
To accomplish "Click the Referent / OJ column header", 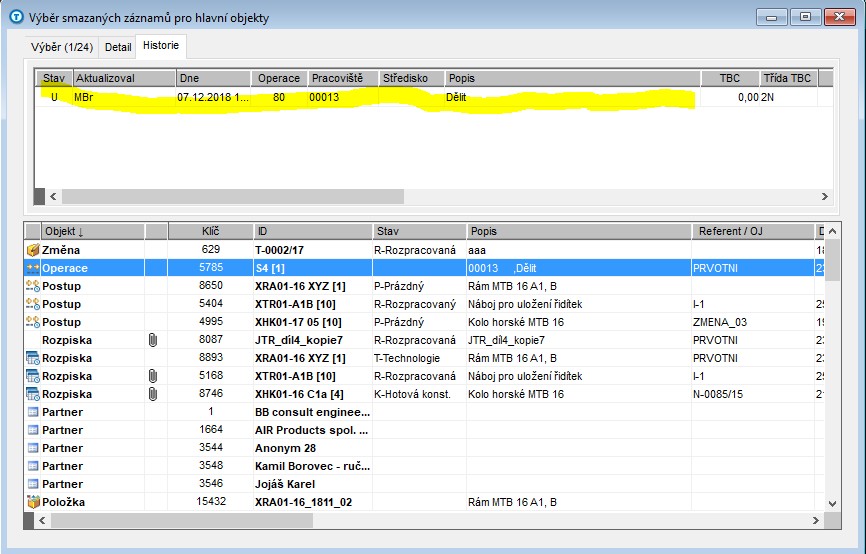I will click(x=752, y=231).
